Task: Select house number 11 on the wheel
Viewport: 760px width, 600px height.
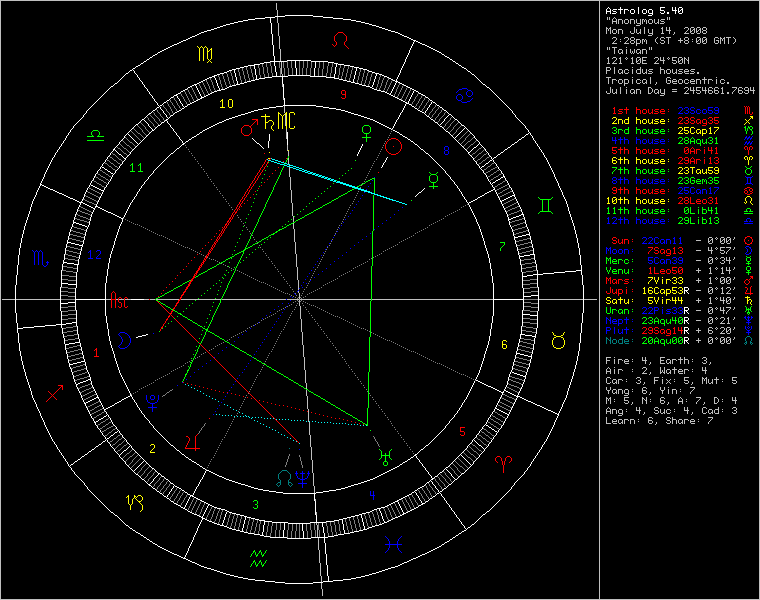Action: tap(136, 168)
